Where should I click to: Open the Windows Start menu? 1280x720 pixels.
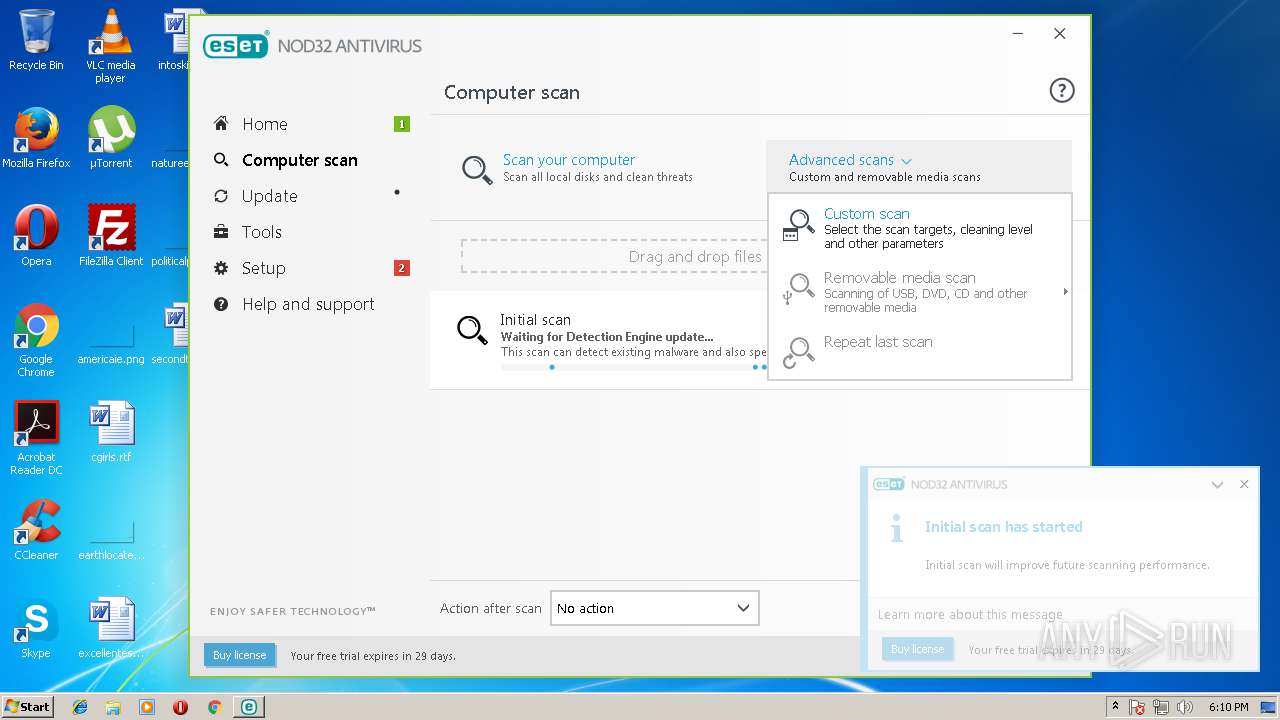point(27,707)
